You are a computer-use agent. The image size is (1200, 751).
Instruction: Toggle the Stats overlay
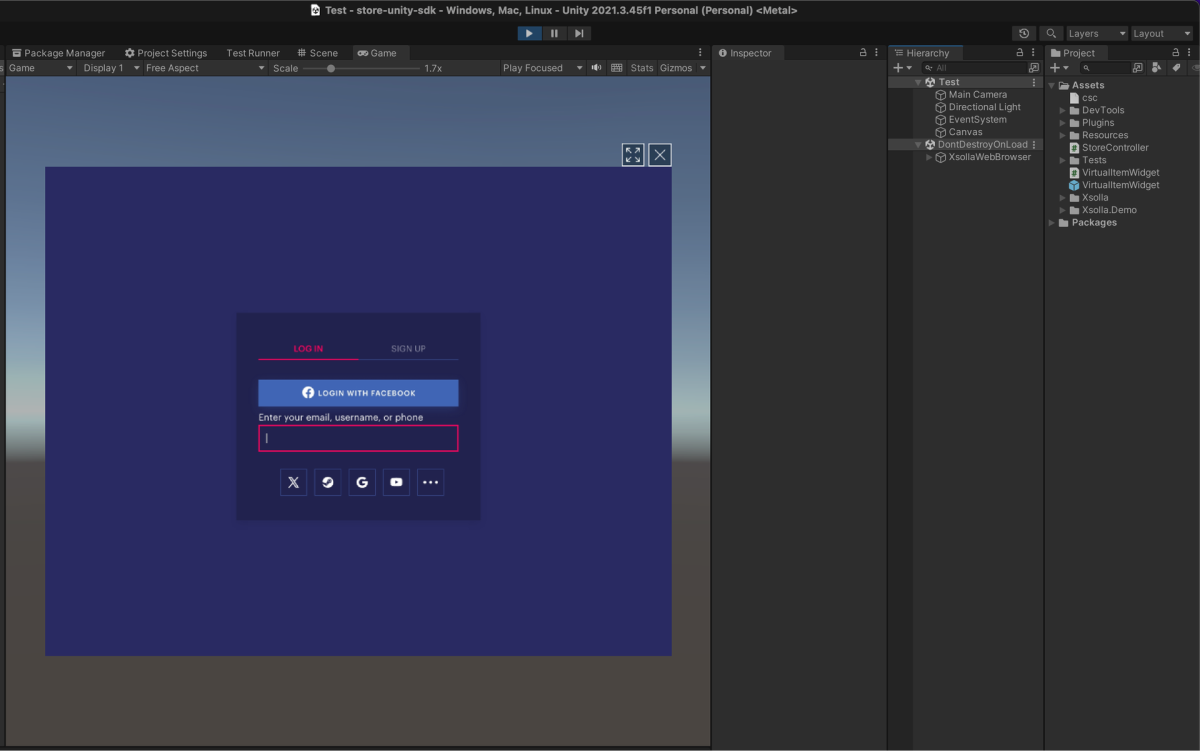coord(642,68)
